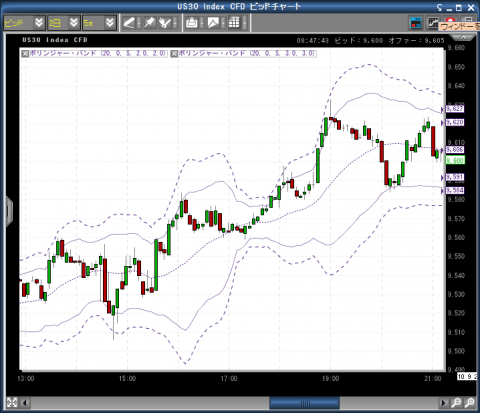Open the ビッド price type dropdown

24,23
